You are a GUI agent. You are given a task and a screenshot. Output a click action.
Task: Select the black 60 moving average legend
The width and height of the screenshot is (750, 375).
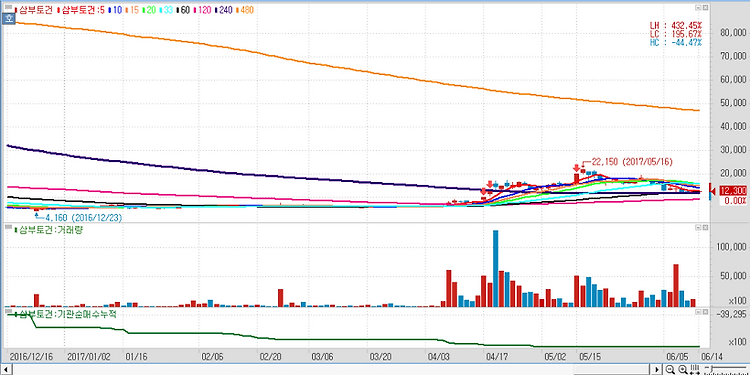pyautogui.click(x=184, y=10)
